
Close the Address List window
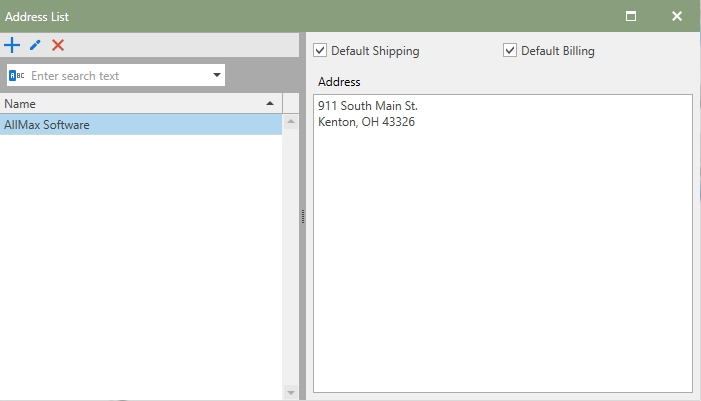click(677, 17)
